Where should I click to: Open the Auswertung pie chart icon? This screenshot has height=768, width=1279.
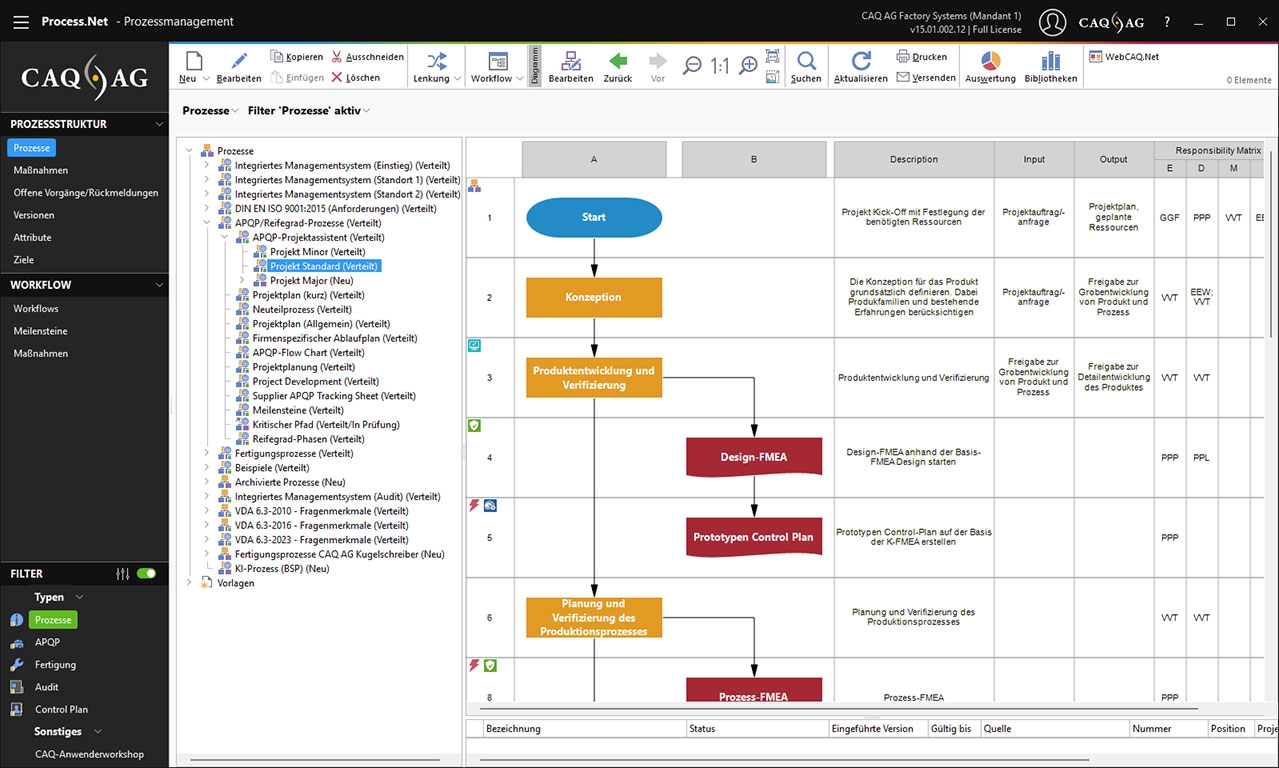[990, 61]
